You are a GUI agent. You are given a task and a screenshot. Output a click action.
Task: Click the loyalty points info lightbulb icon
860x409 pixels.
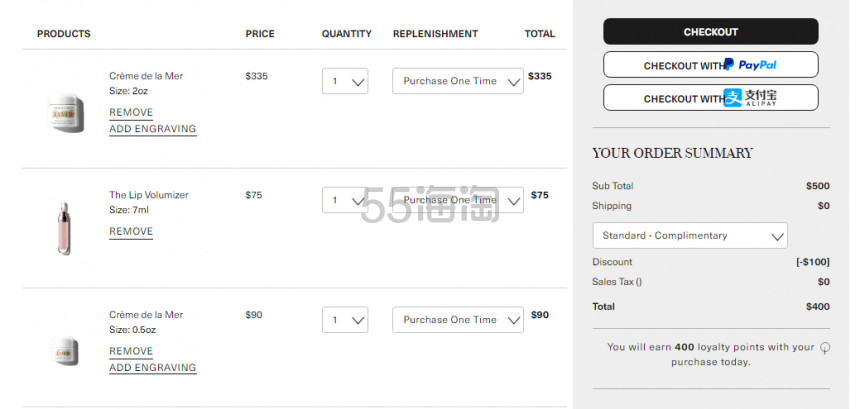point(824,348)
